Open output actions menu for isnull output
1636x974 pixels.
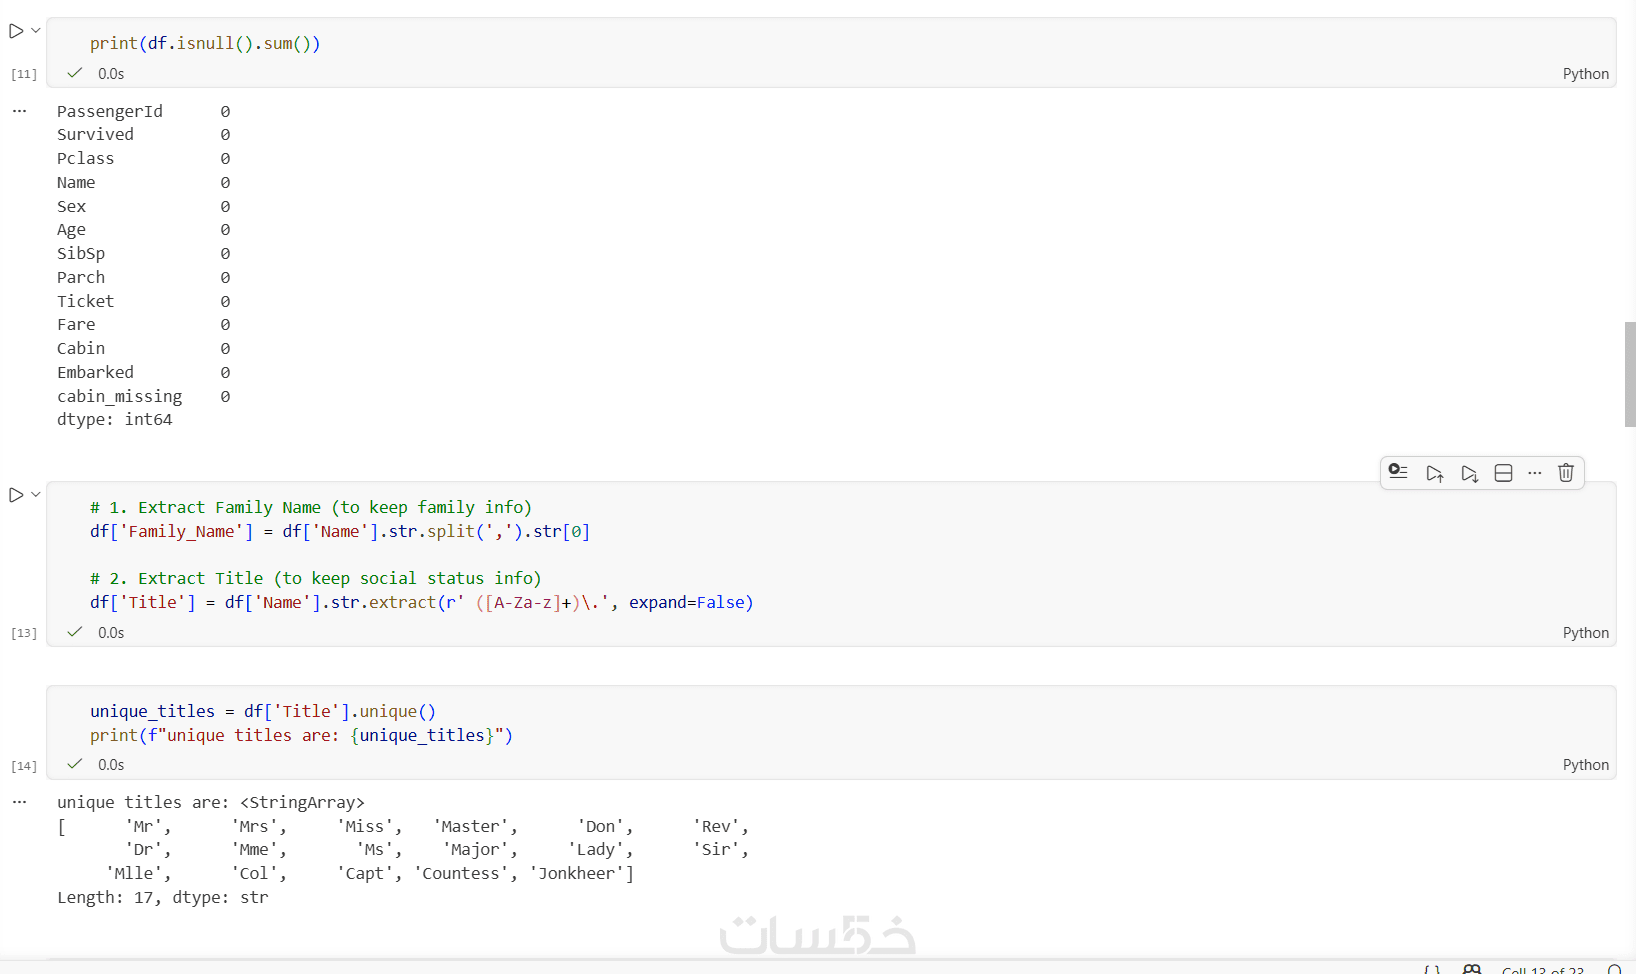19,111
